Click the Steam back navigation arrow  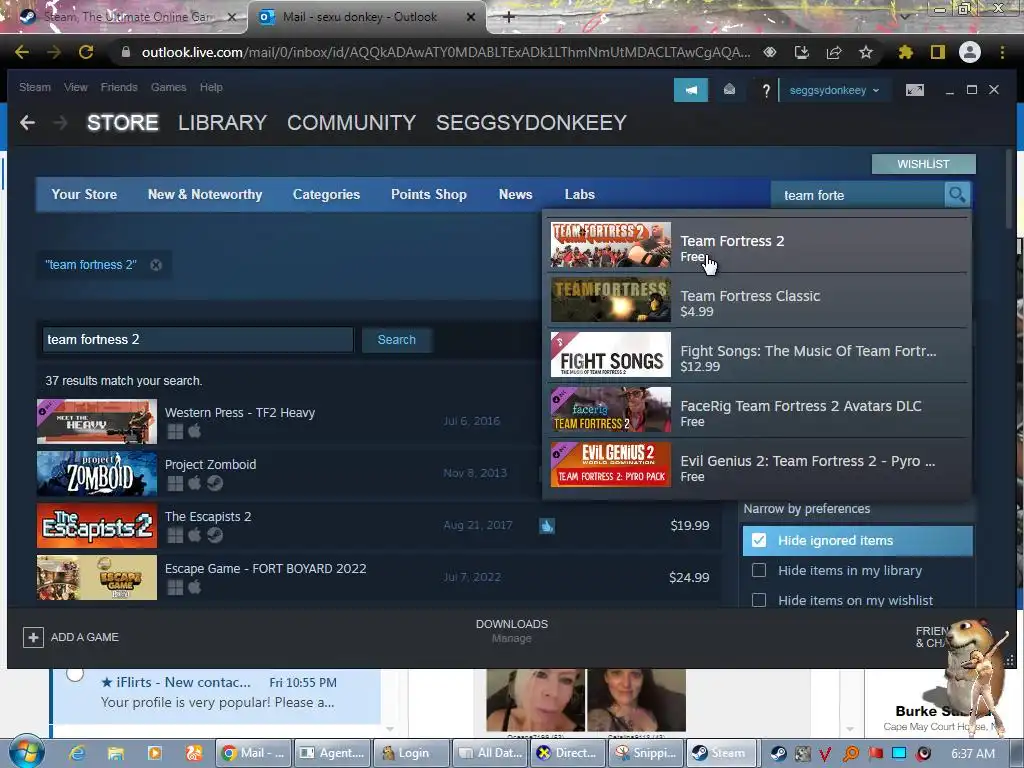[27, 122]
